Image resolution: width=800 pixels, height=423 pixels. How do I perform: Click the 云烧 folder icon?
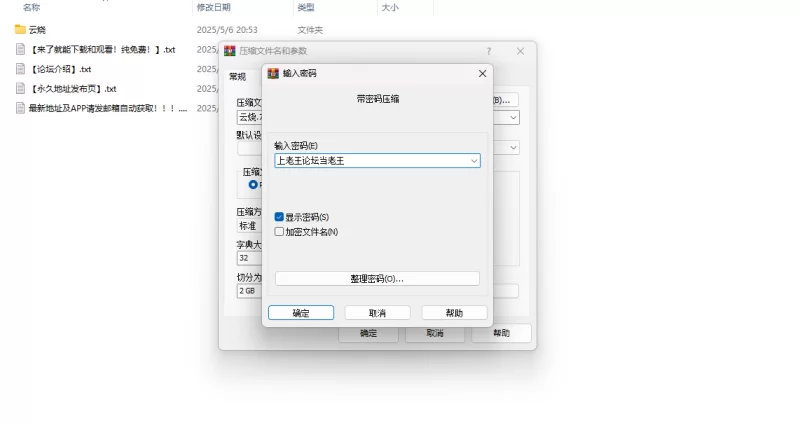point(20,30)
